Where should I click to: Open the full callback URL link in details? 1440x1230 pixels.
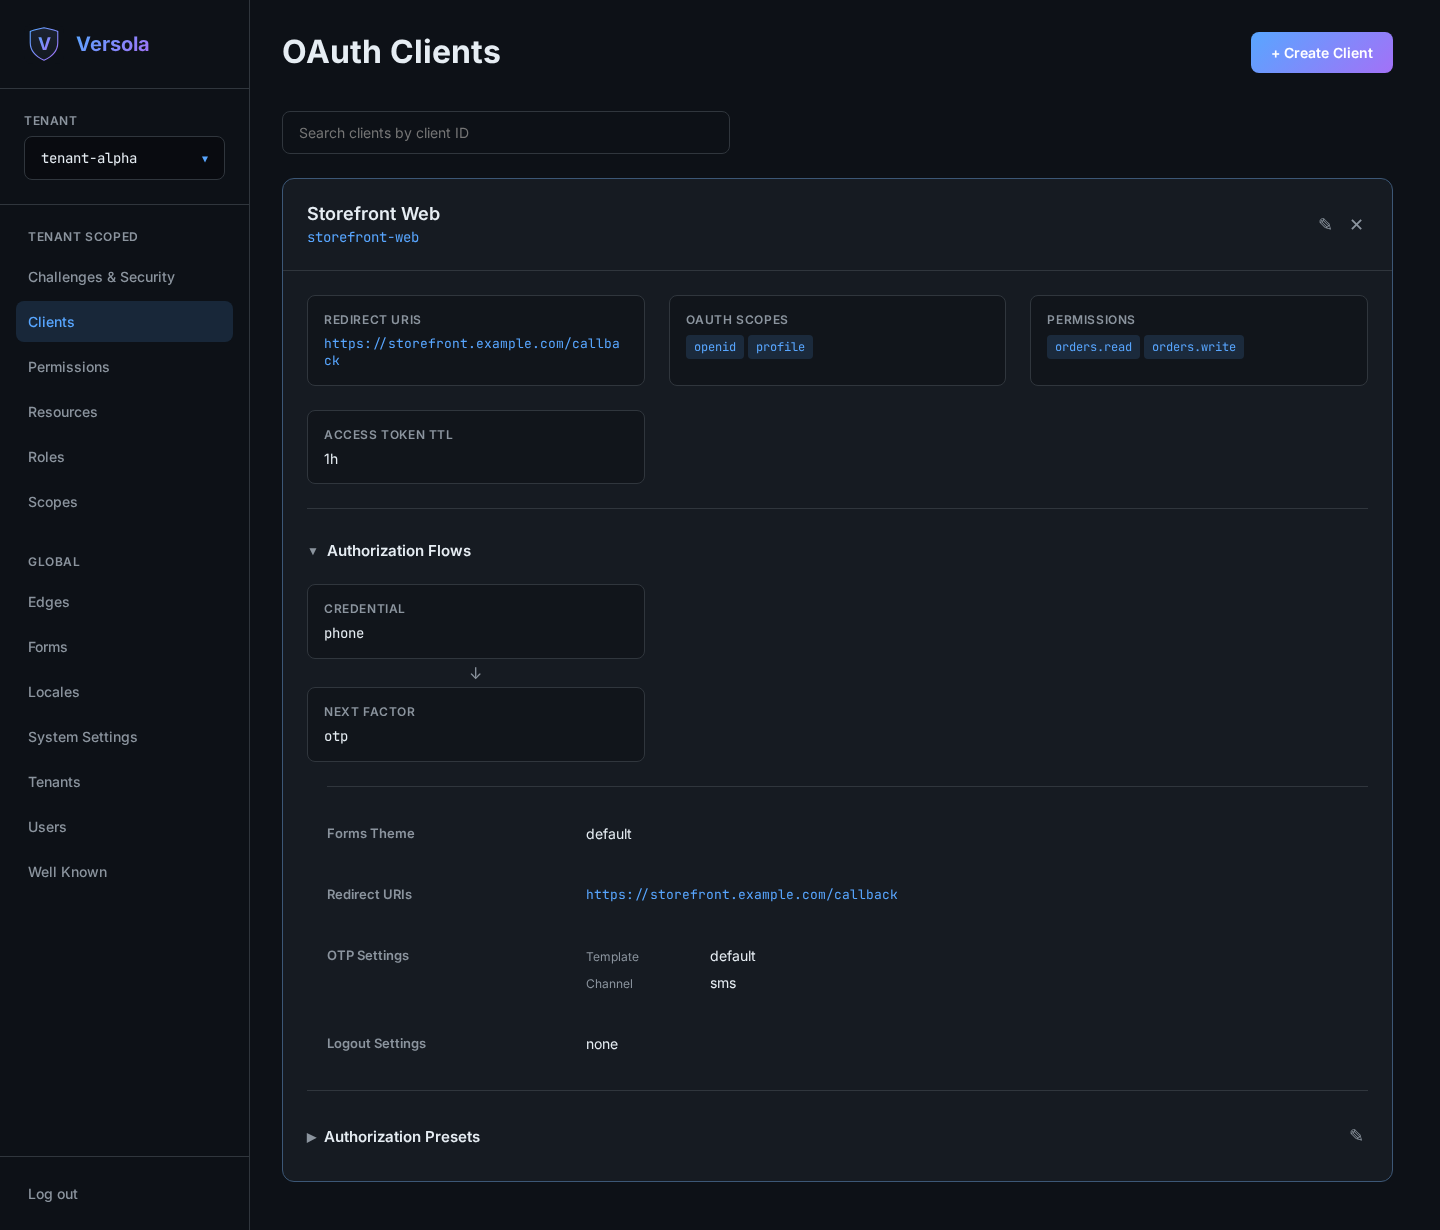pos(742,895)
